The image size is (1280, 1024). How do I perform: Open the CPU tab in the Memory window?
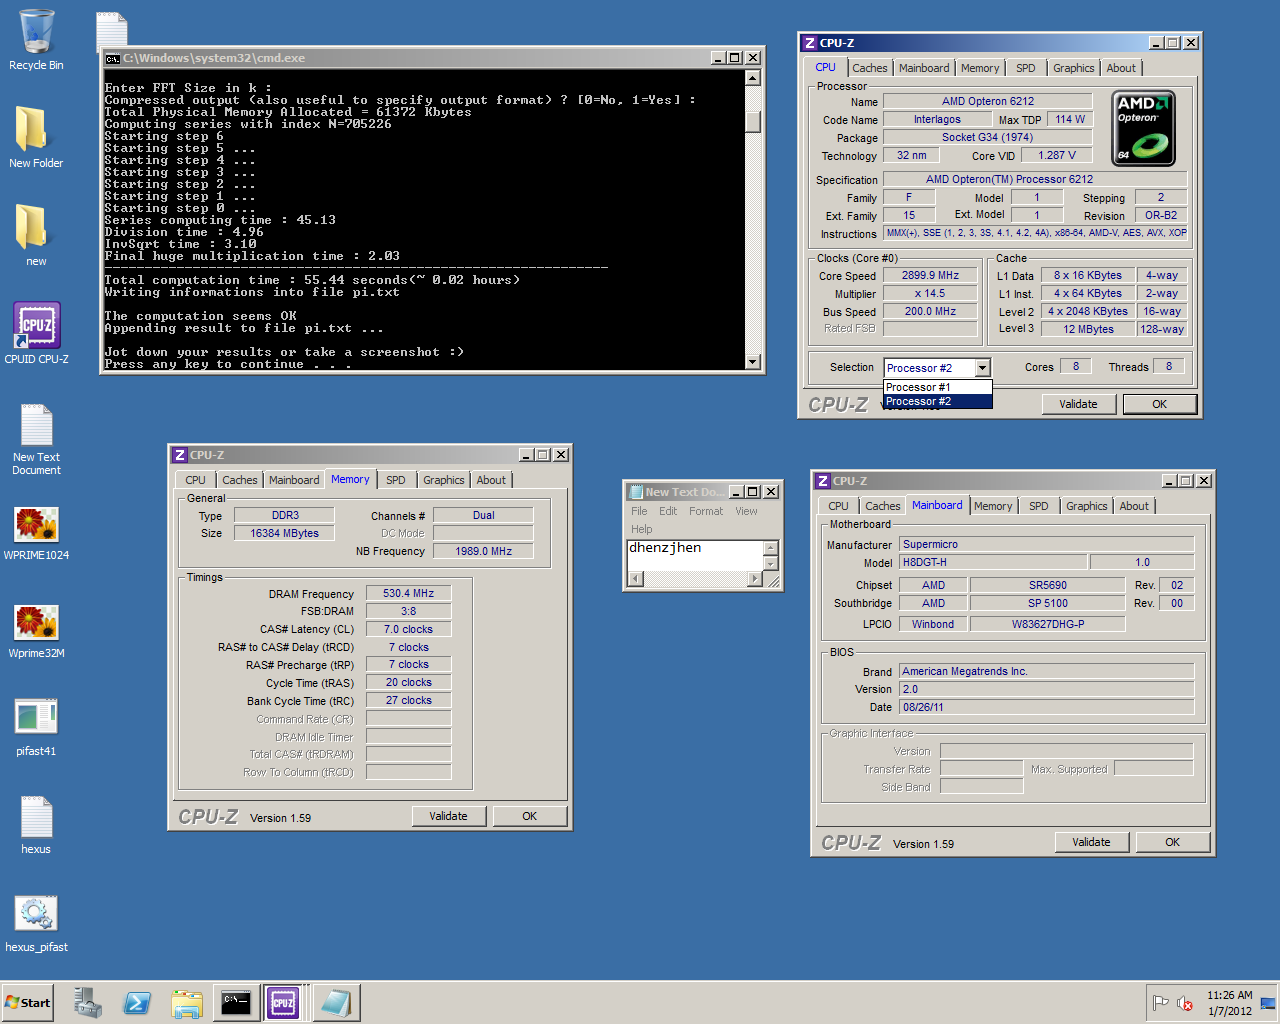[x=195, y=480]
